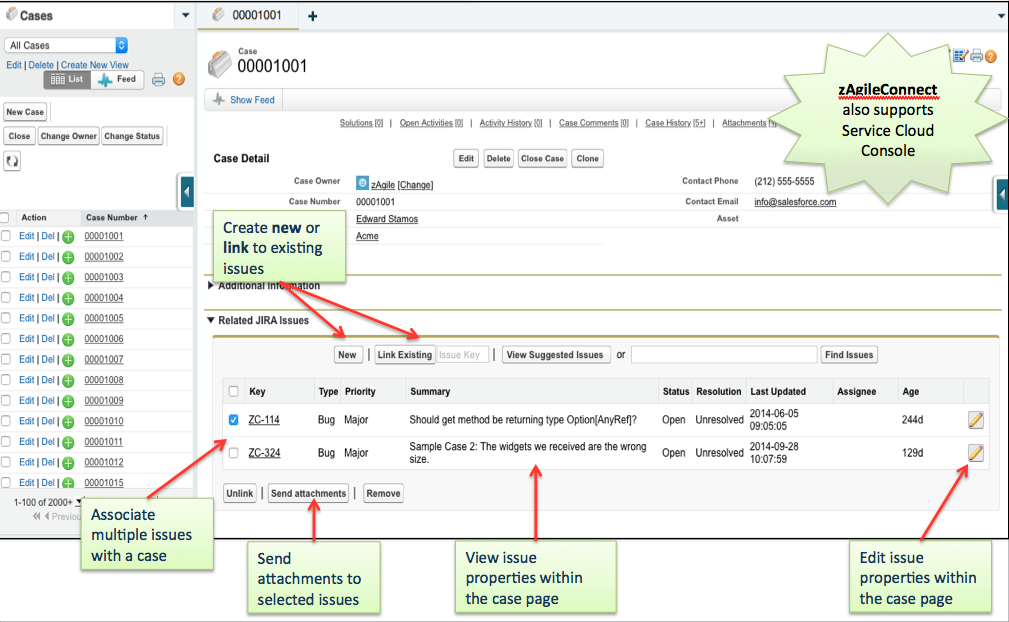Expand the Additional Information section
1009x622 pixels.
210,285
